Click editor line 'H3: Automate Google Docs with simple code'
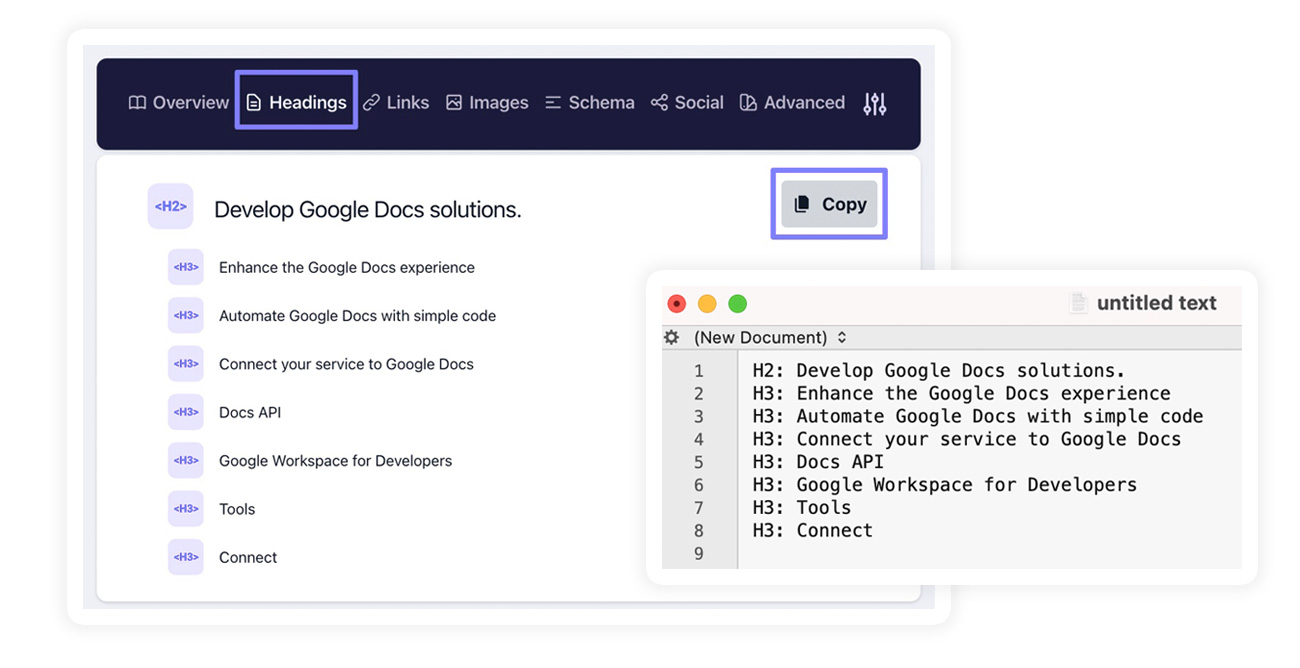The height and width of the screenshot is (668, 1300). tap(978, 416)
